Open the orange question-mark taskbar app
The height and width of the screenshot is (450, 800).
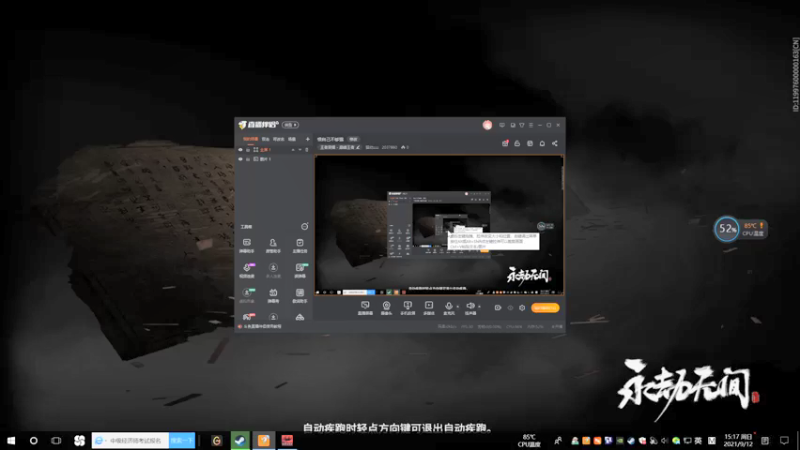click(263, 440)
